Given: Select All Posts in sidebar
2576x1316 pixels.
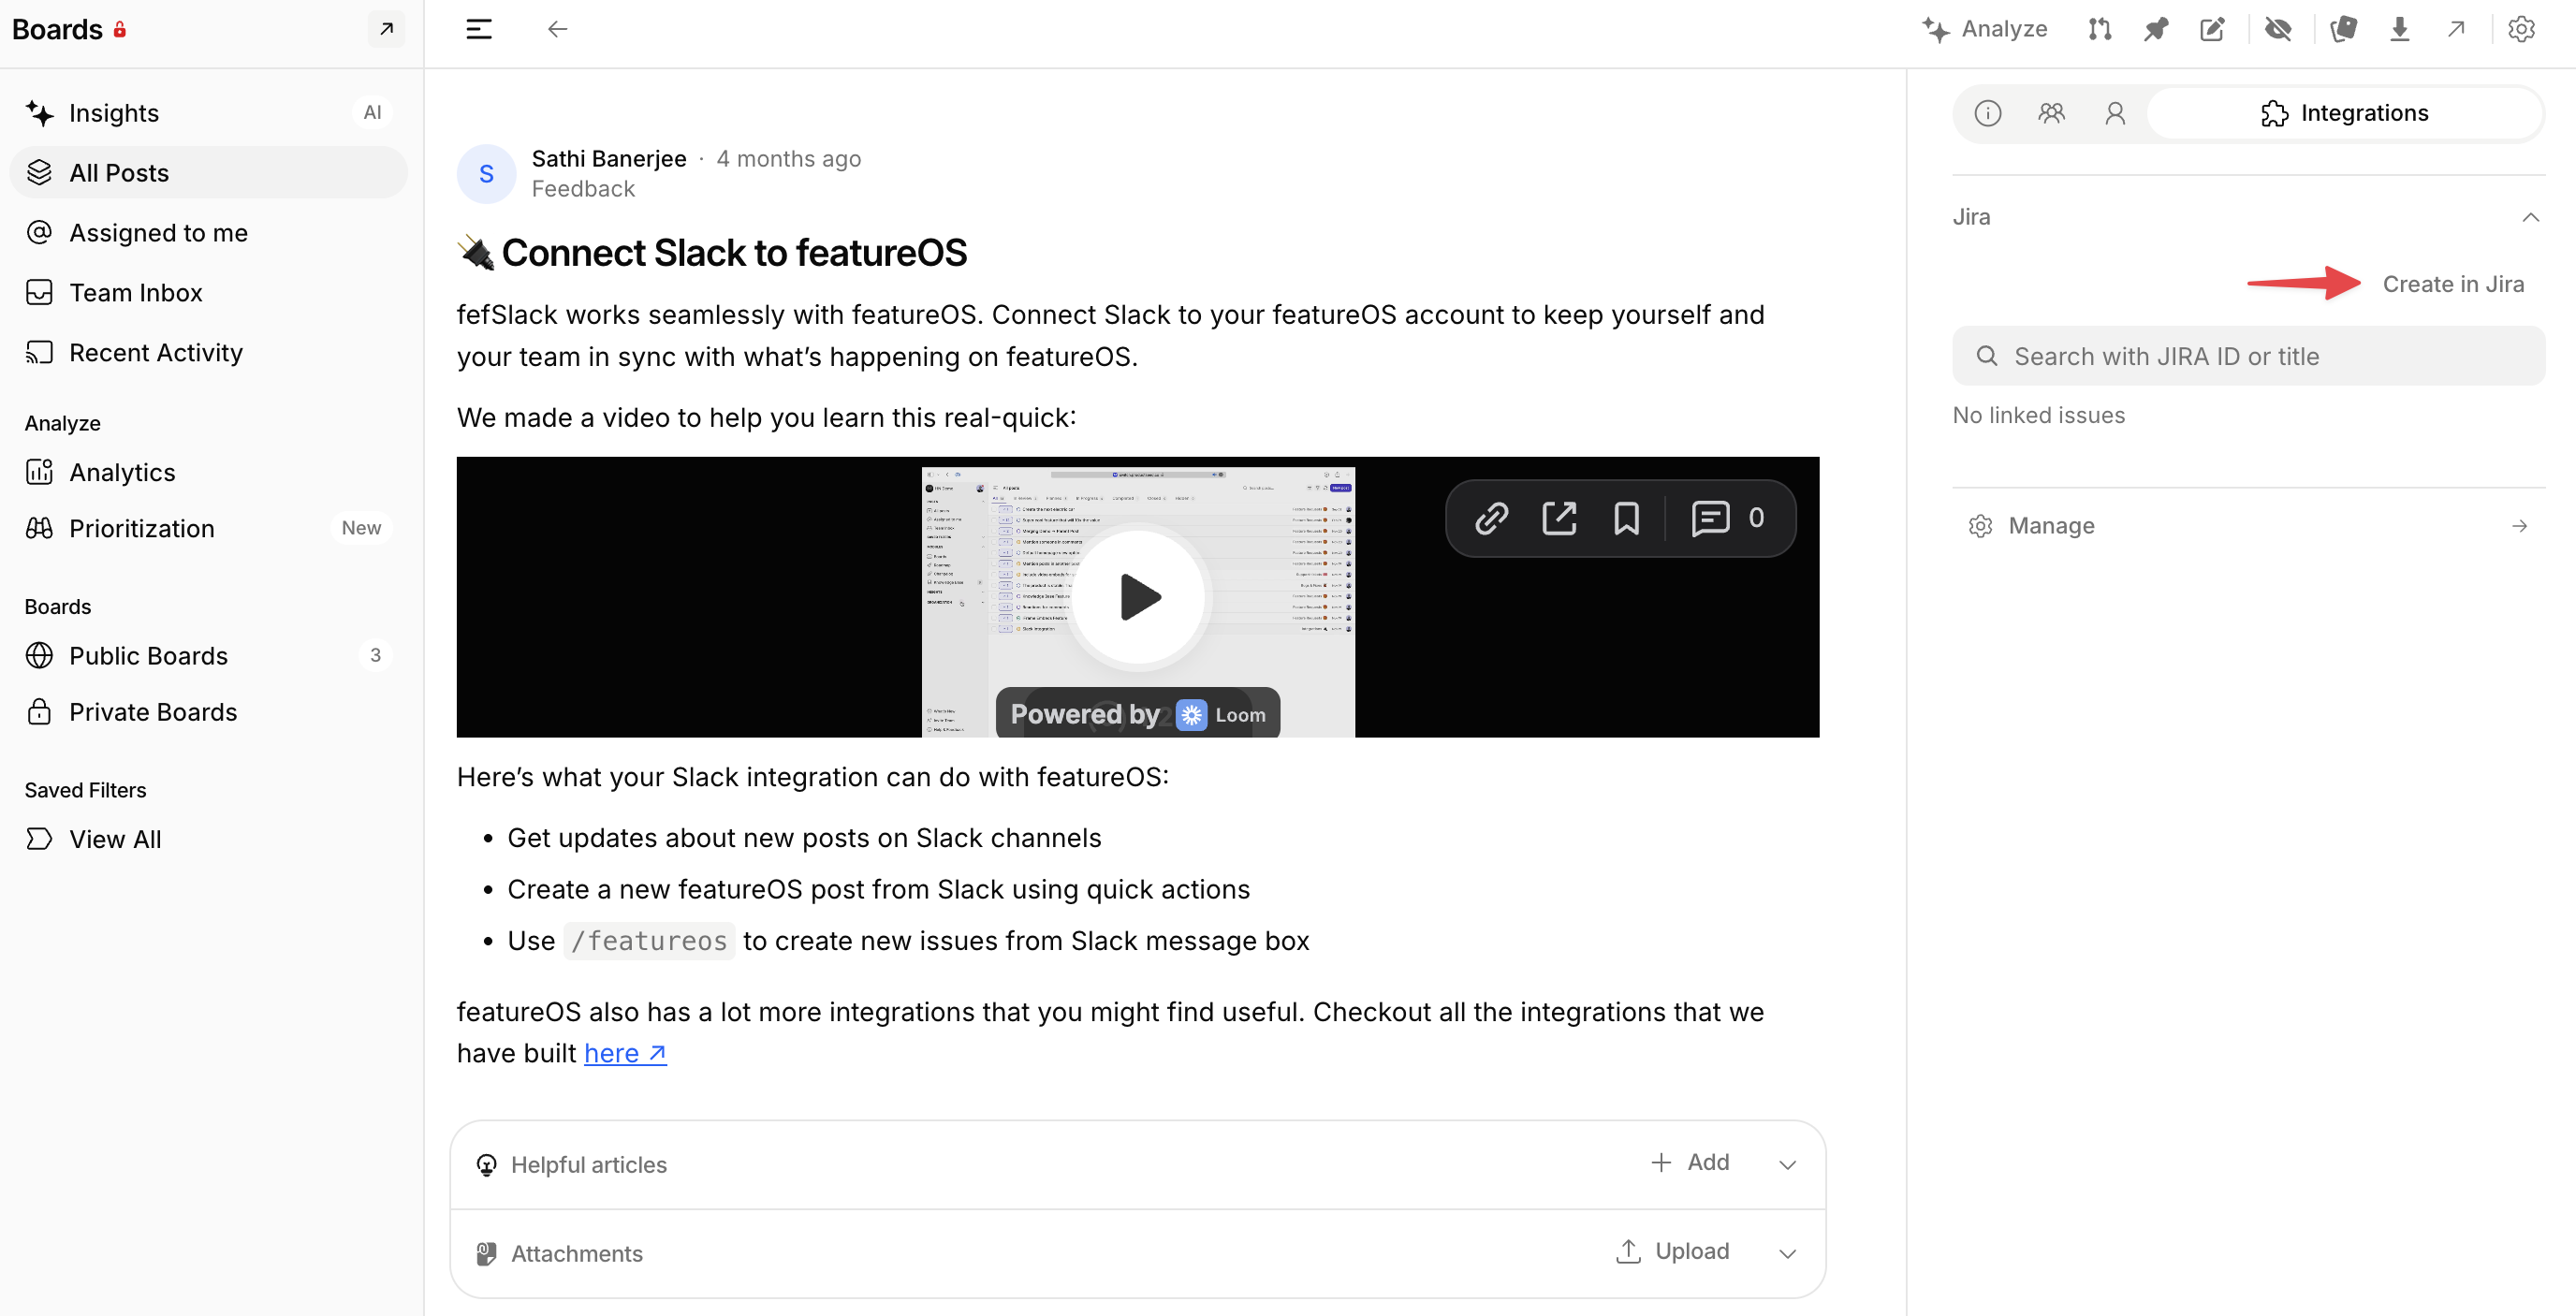Looking at the screenshot, I should point(208,173).
